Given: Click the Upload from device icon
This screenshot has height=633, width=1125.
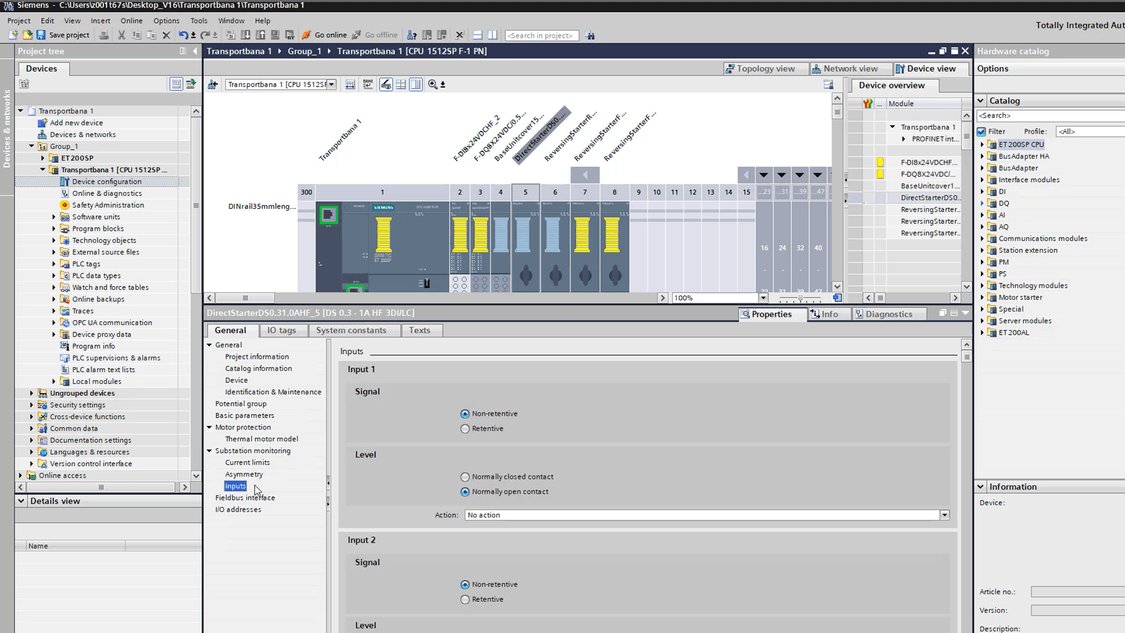Looking at the screenshot, I should 260,34.
